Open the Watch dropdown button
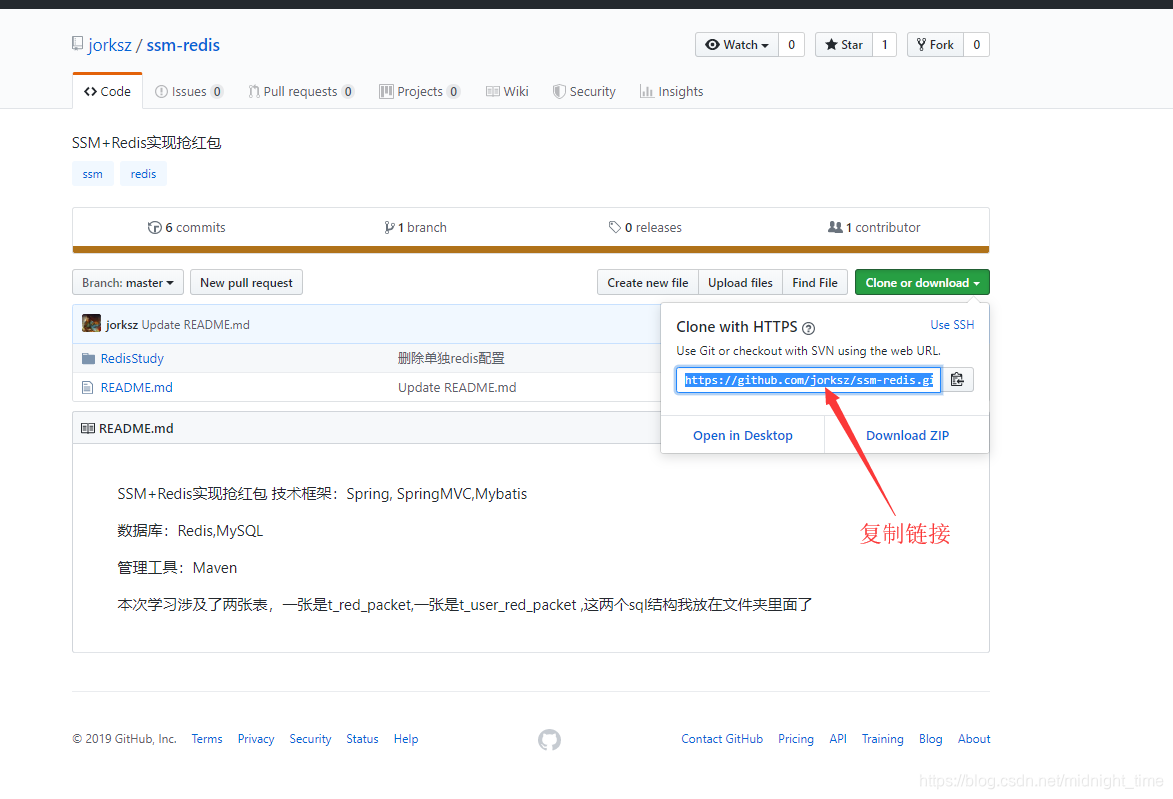This screenshot has height=799, width=1173. 737,45
